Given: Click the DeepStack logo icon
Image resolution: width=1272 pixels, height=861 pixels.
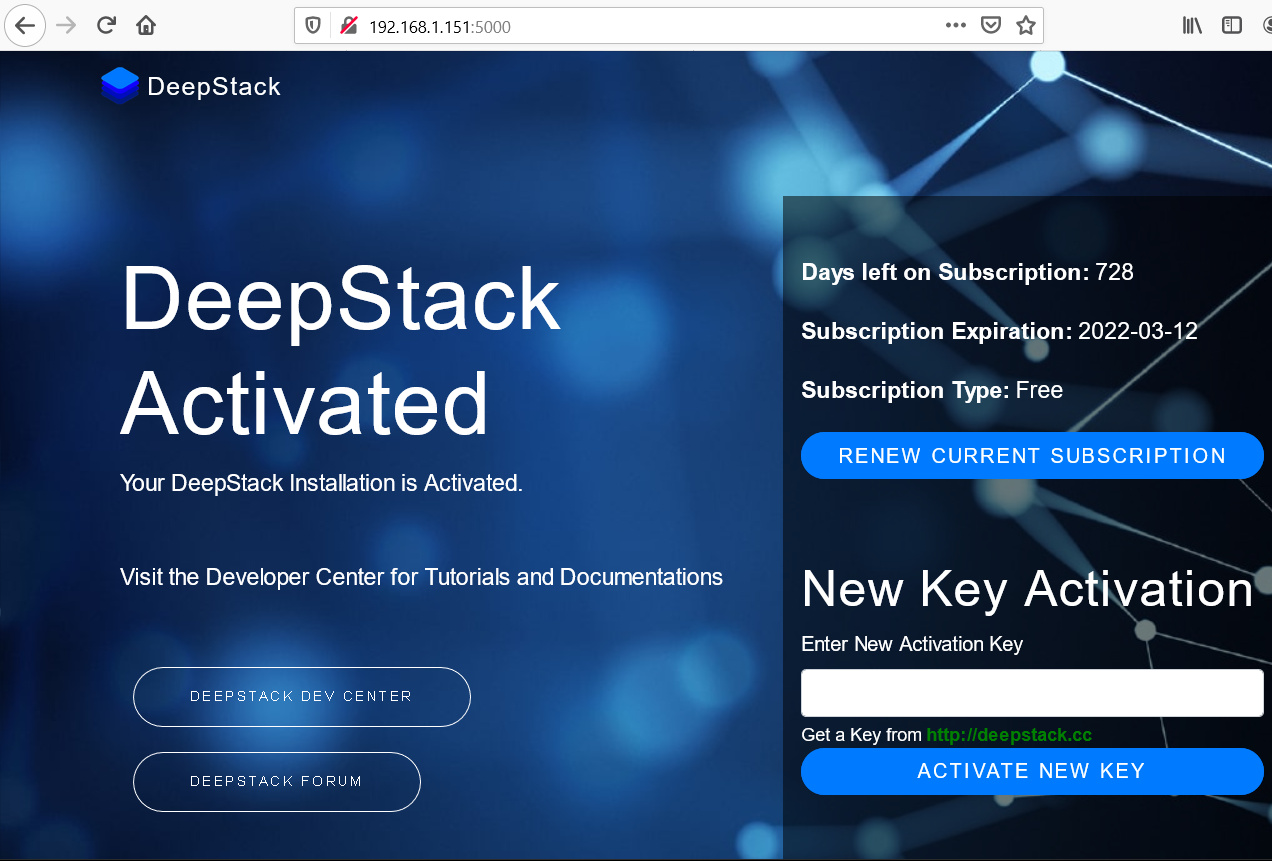Looking at the screenshot, I should pos(119,85).
